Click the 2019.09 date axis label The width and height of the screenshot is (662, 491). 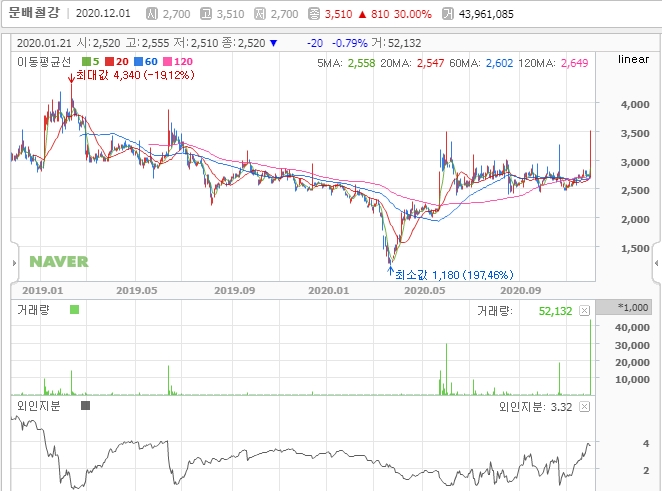point(235,290)
